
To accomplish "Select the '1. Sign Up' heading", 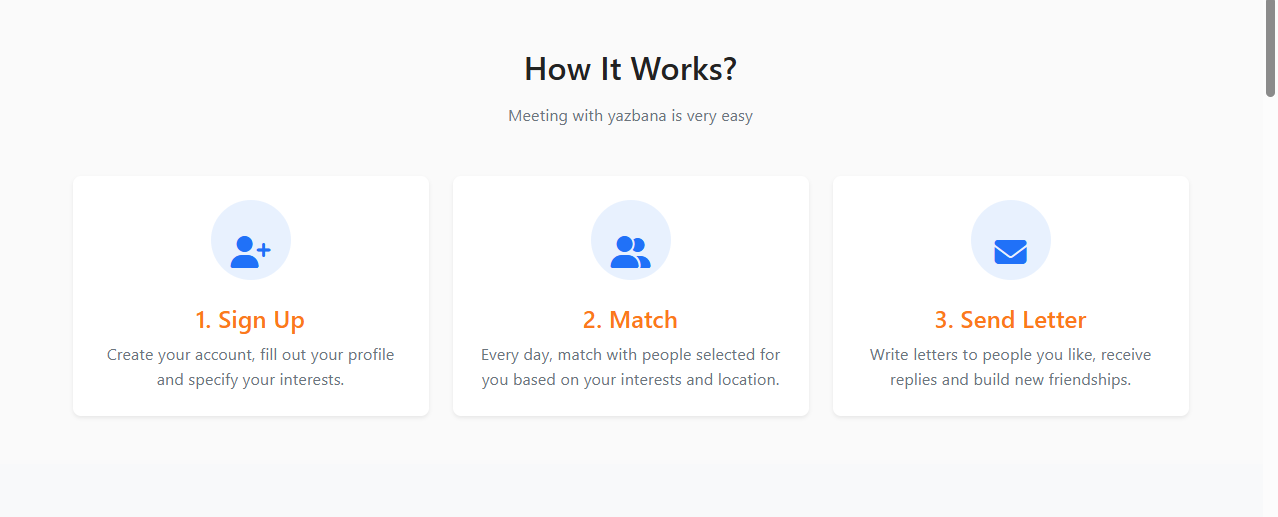I will tap(250, 320).
